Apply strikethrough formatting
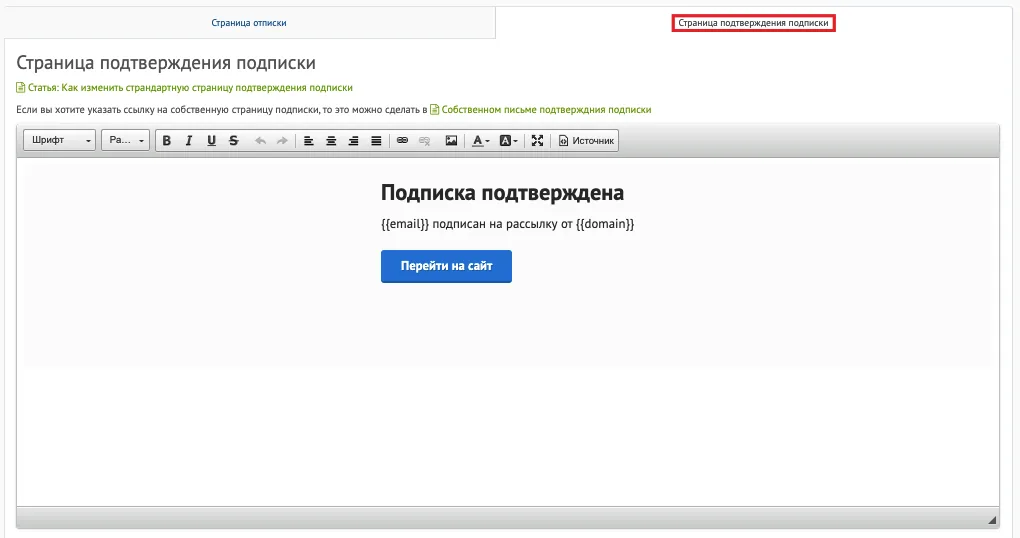 tap(234, 141)
